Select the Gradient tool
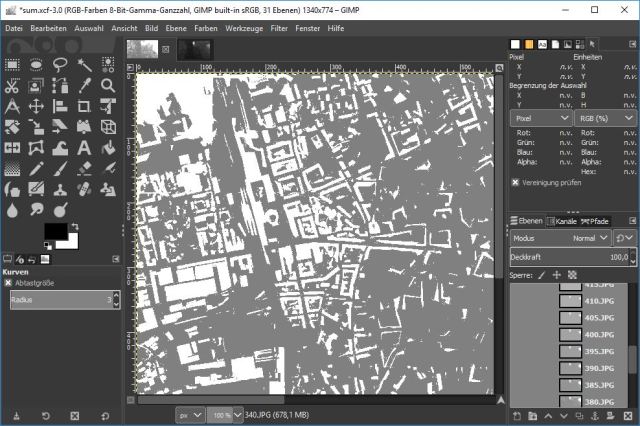This screenshot has height=426, width=640. [x=12, y=169]
